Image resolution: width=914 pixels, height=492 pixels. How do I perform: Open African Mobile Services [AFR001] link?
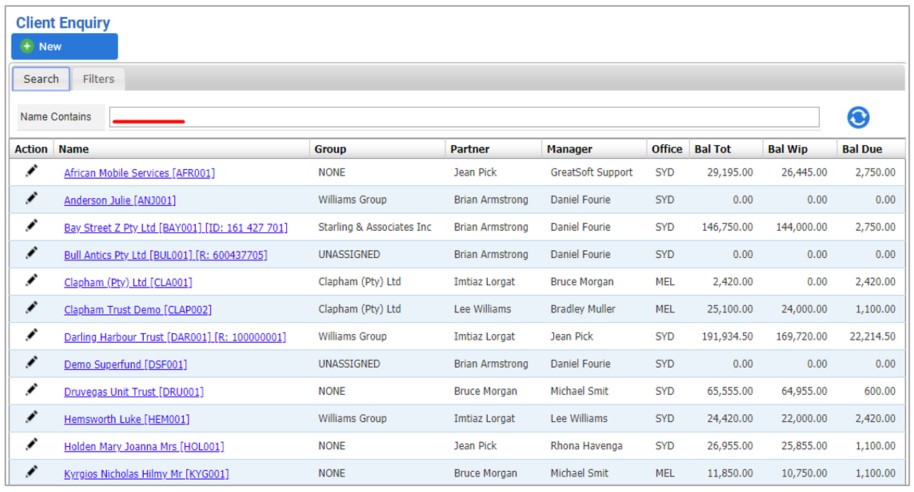pyautogui.click(x=139, y=173)
